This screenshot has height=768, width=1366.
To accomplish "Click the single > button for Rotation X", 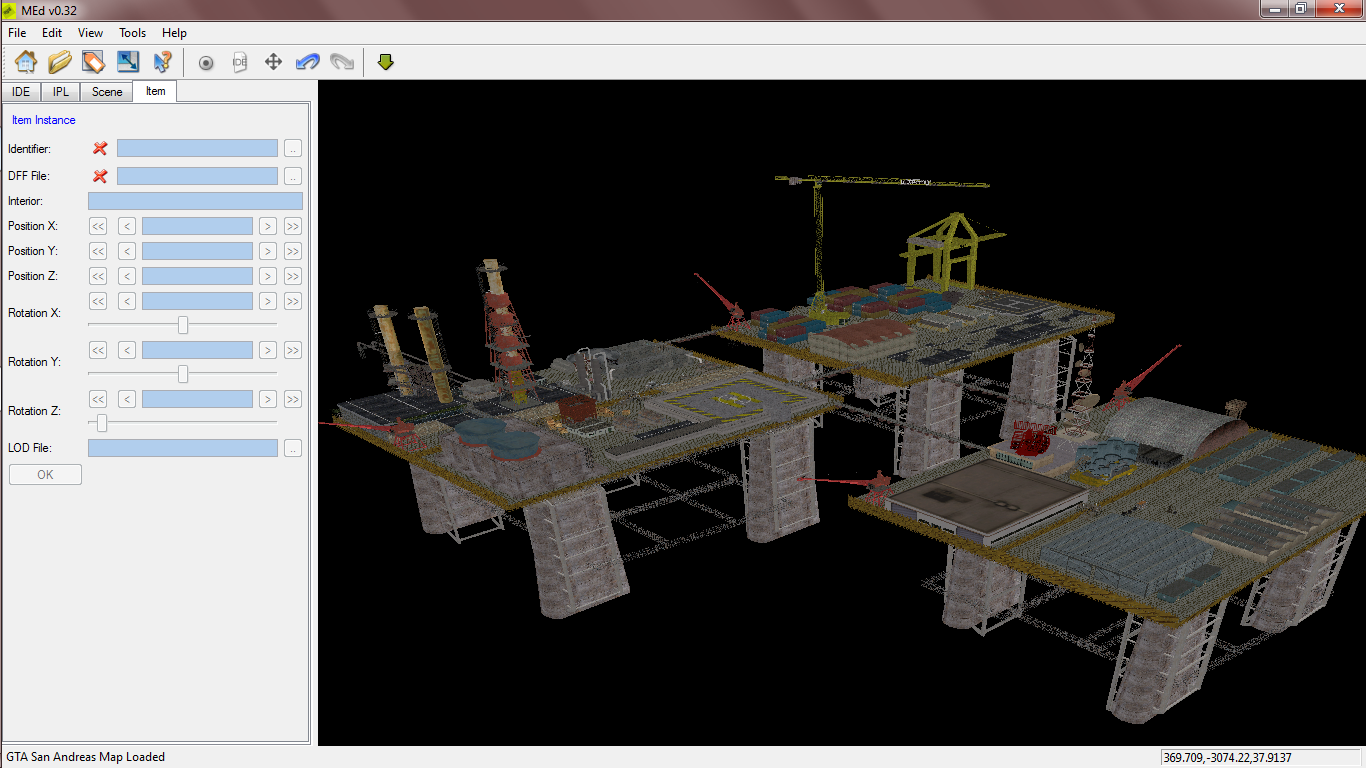I will 268,301.
